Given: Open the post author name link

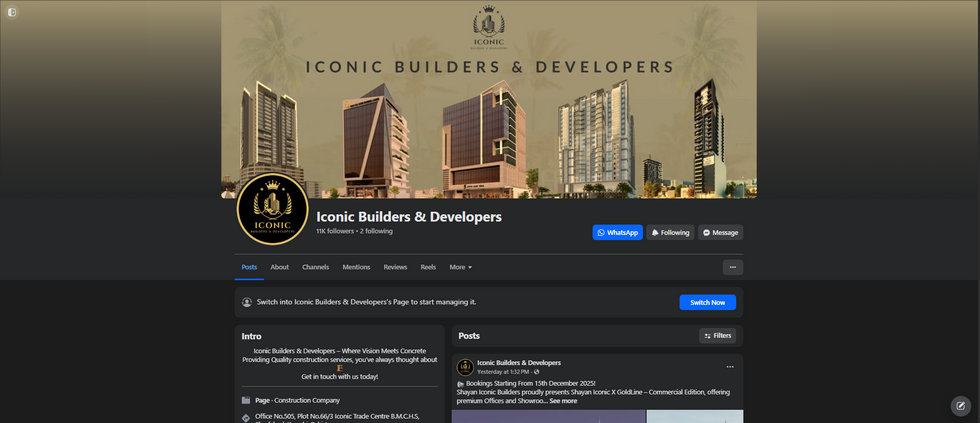Looking at the screenshot, I should 519,362.
